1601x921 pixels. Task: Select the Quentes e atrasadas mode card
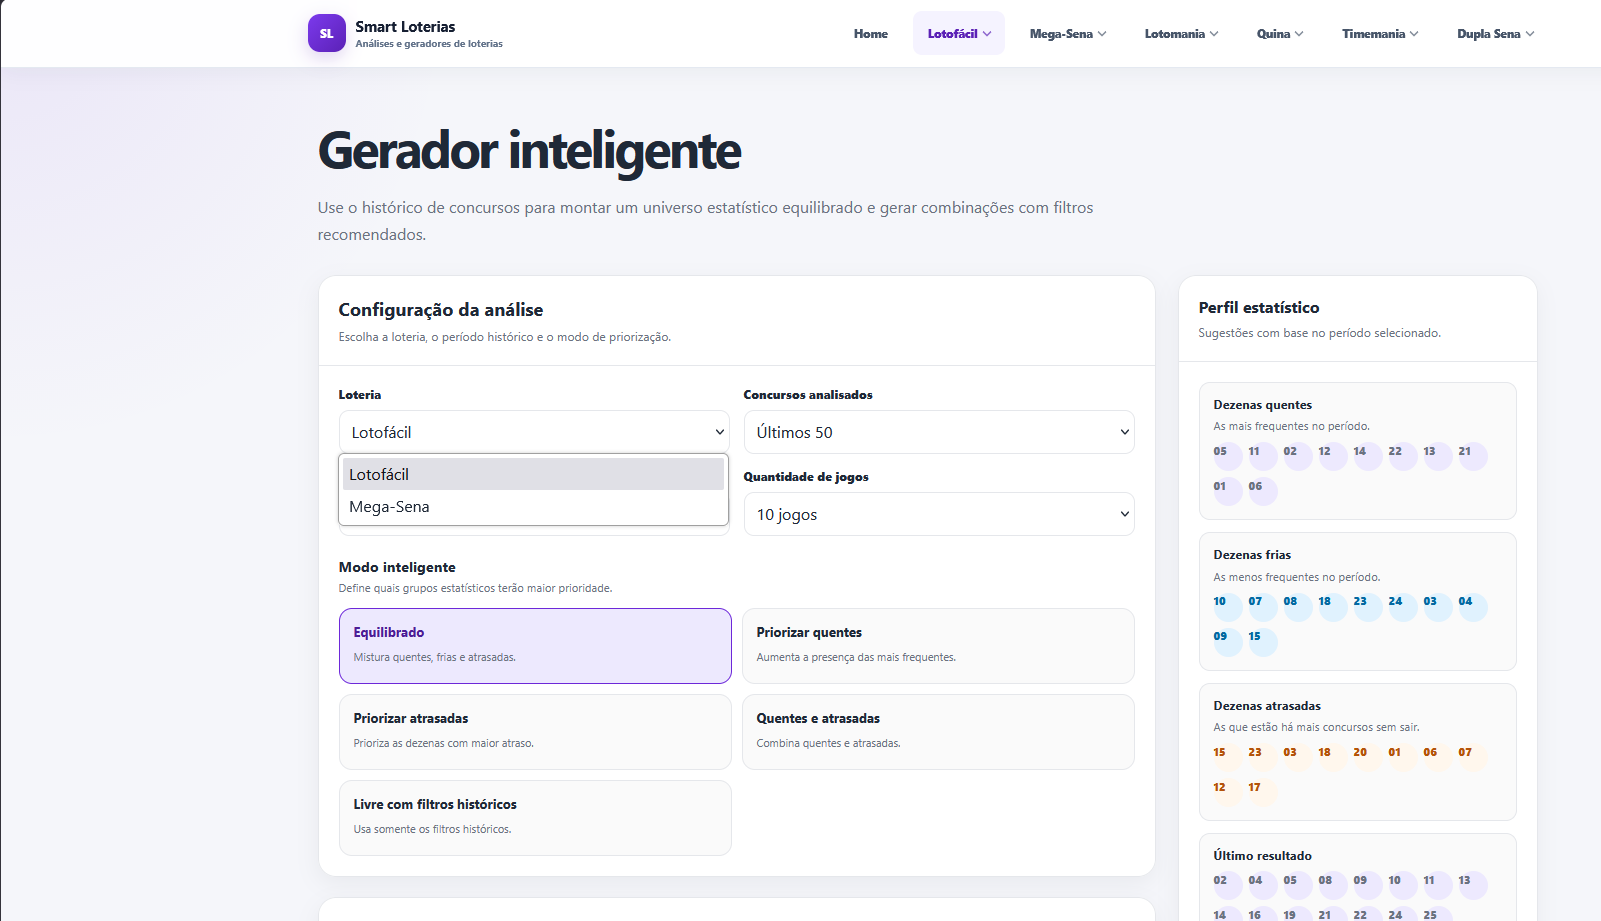click(x=938, y=732)
